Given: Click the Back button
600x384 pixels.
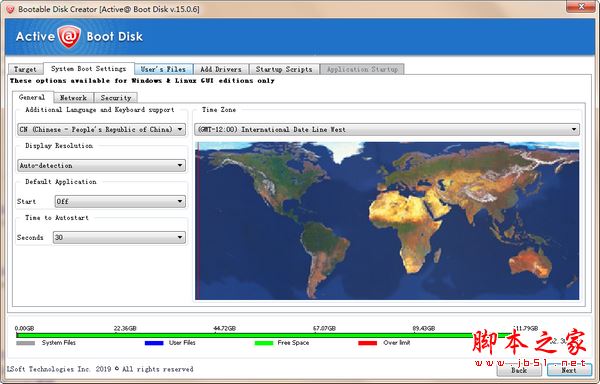Looking at the screenshot, I should (519, 369).
